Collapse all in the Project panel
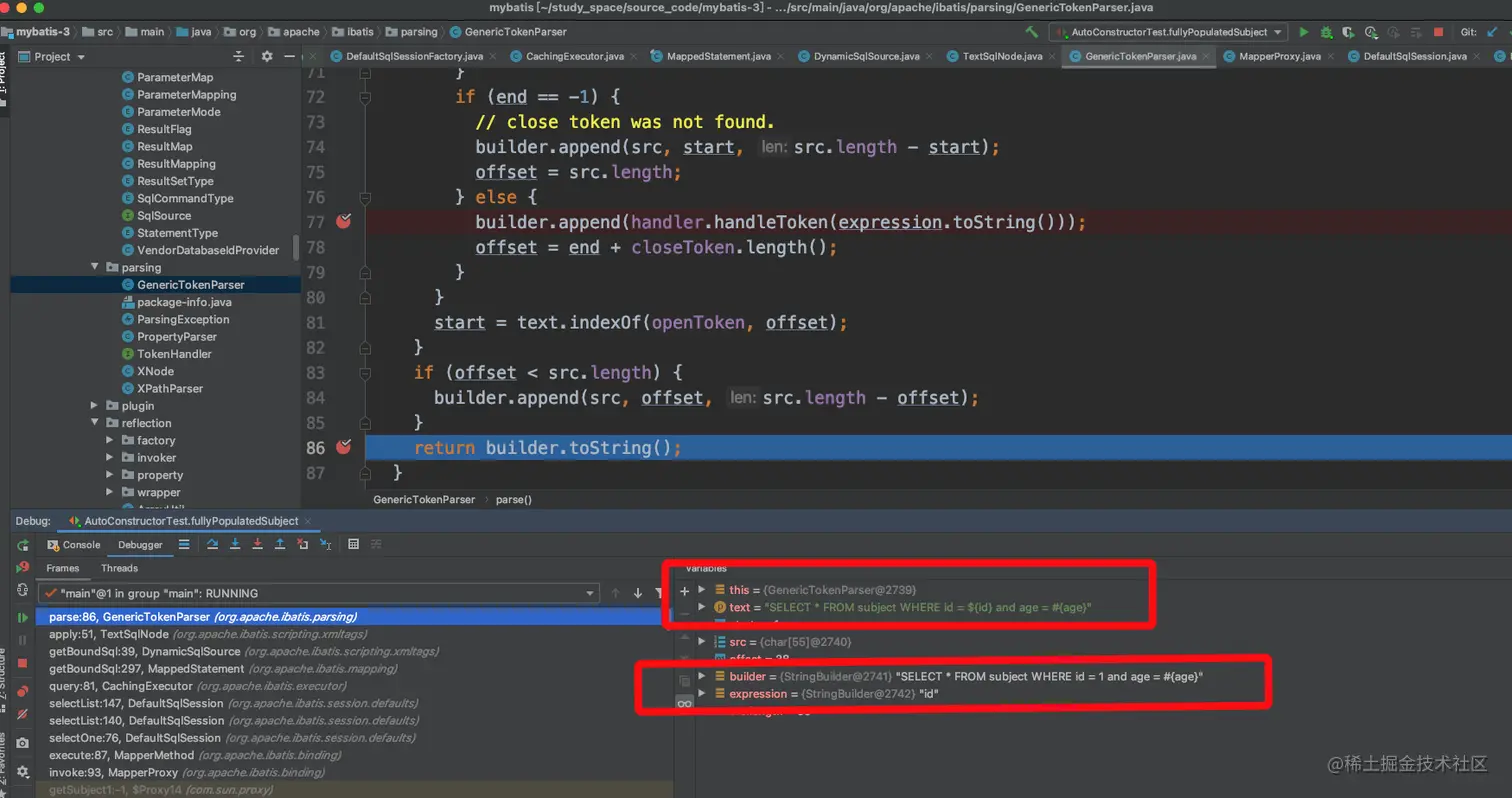The image size is (1512, 798). pyautogui.click(x=238, y=57)
